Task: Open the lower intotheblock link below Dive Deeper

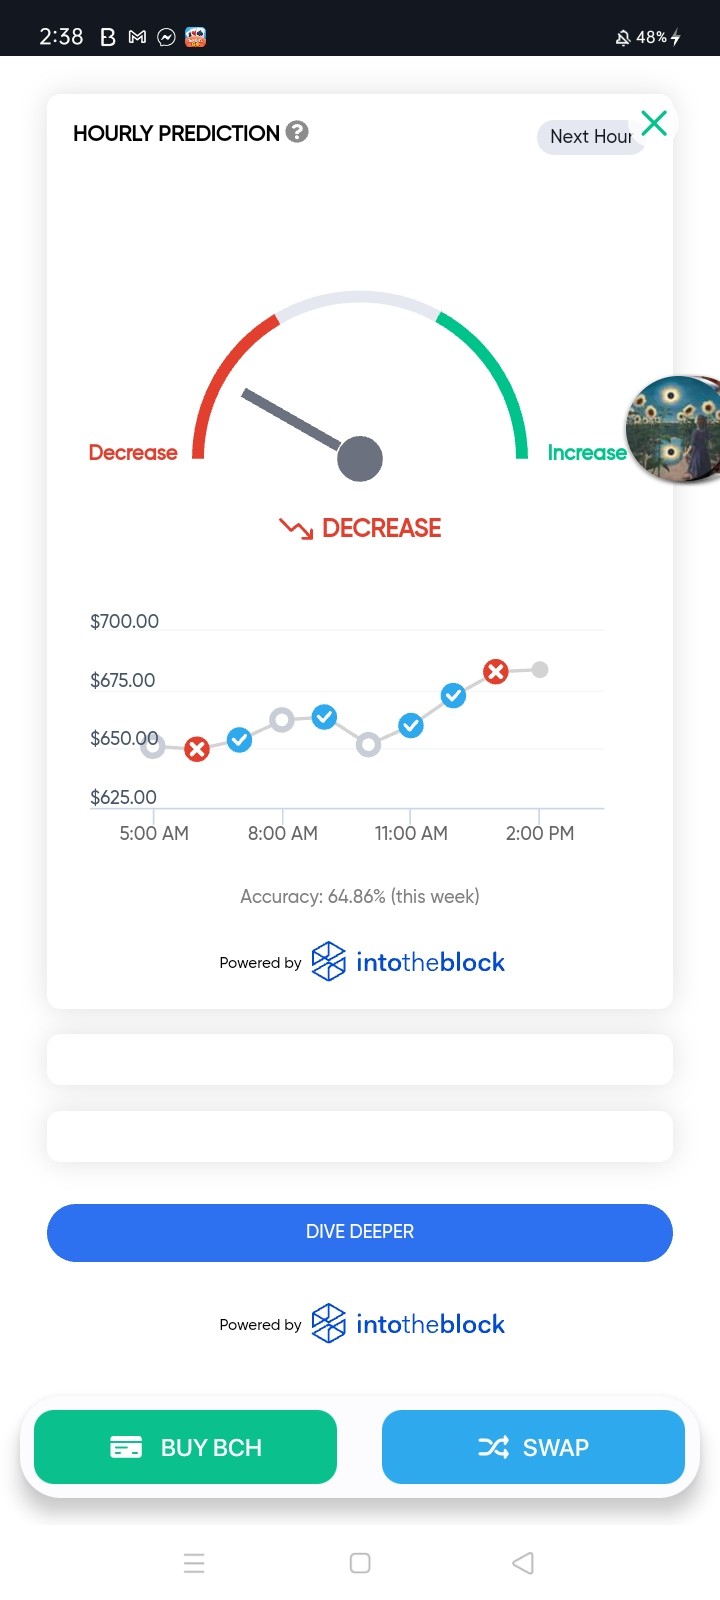Action: (408, 1324)
